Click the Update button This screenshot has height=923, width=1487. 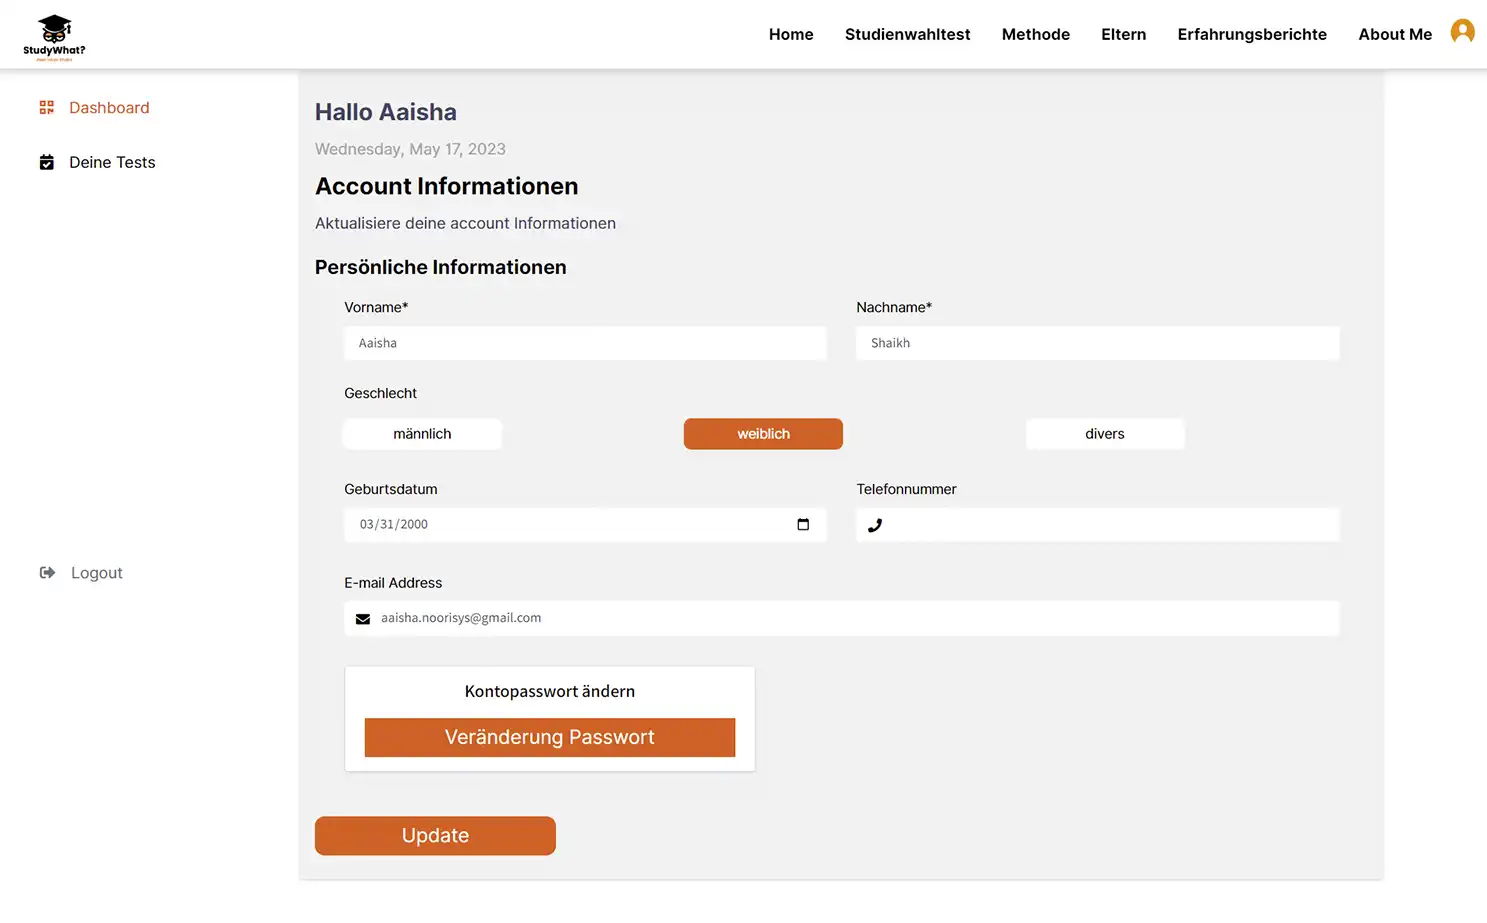pos(435,835)
